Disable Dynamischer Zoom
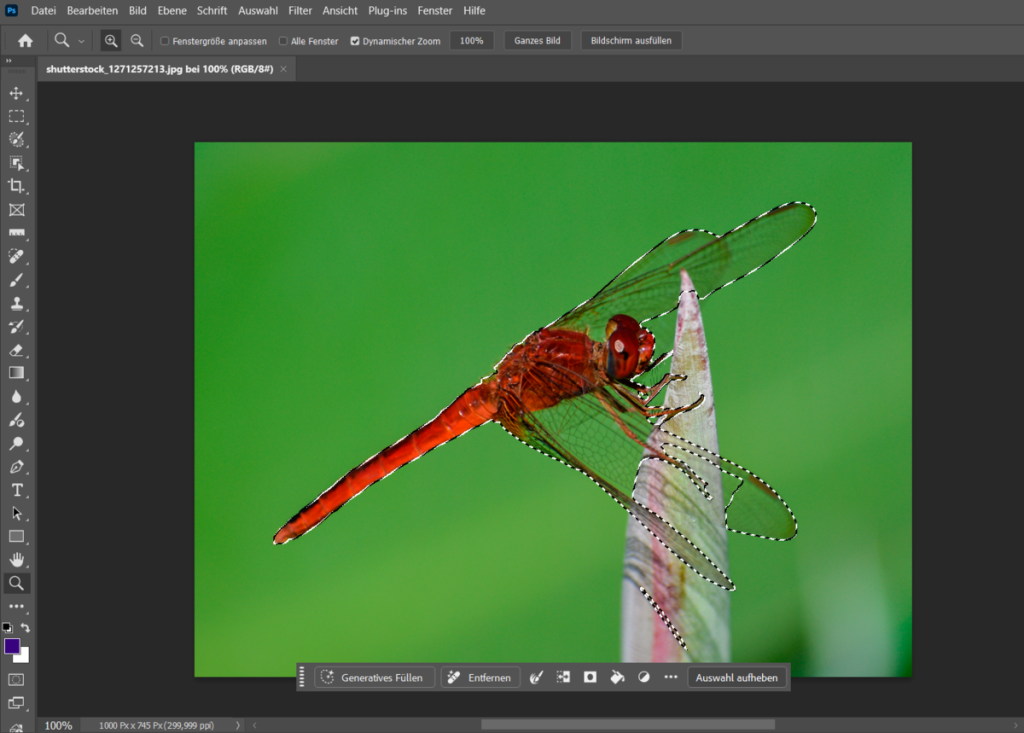This screenshot has width=1024, height=733. (x=355, y=41)
